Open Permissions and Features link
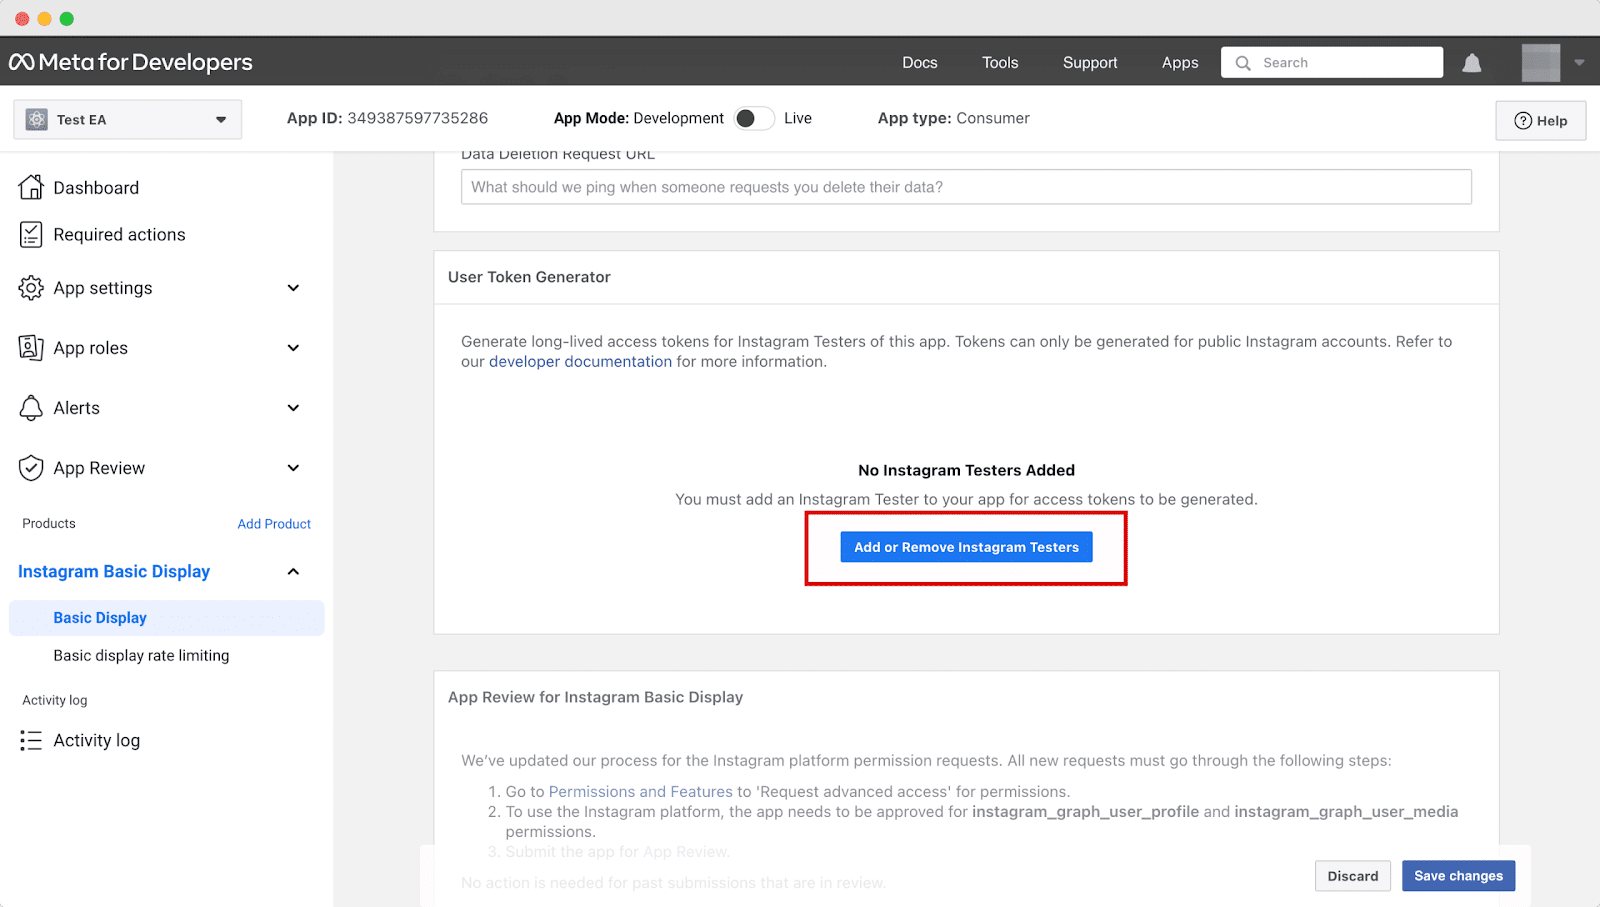1600x907 pixels. pos(640,792)
